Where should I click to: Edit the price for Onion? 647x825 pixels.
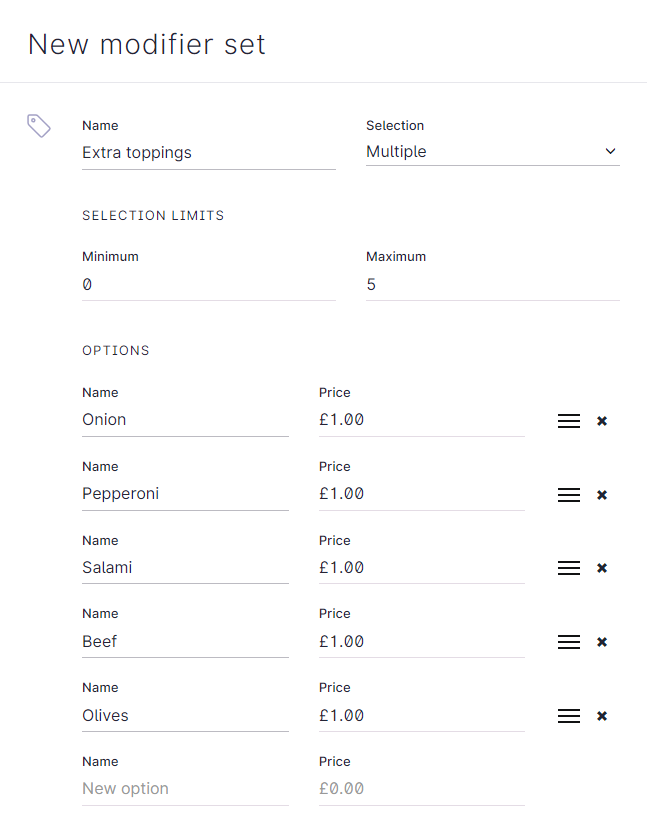420,419
